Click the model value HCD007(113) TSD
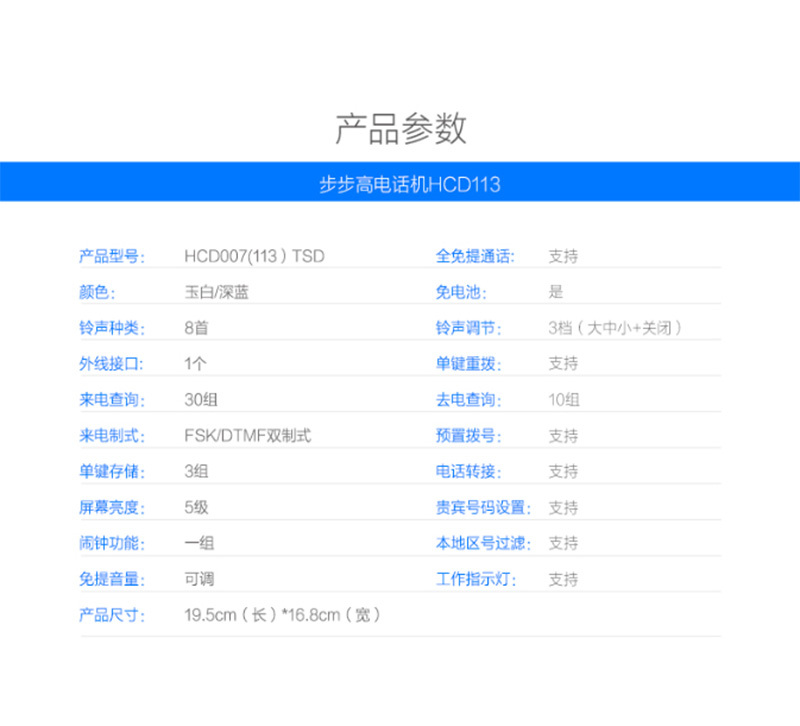800x726 pixels. tap(254, 256)
